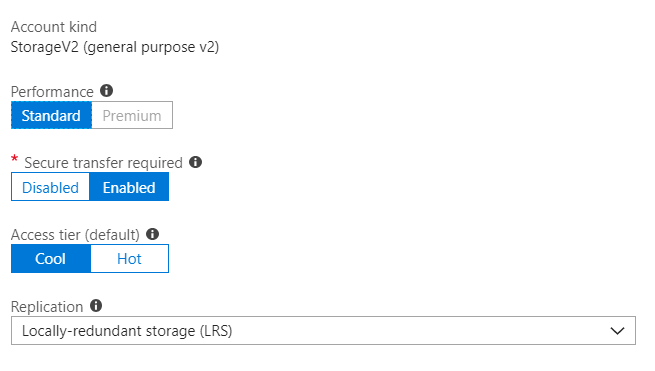Click the Account kind label

54,27
